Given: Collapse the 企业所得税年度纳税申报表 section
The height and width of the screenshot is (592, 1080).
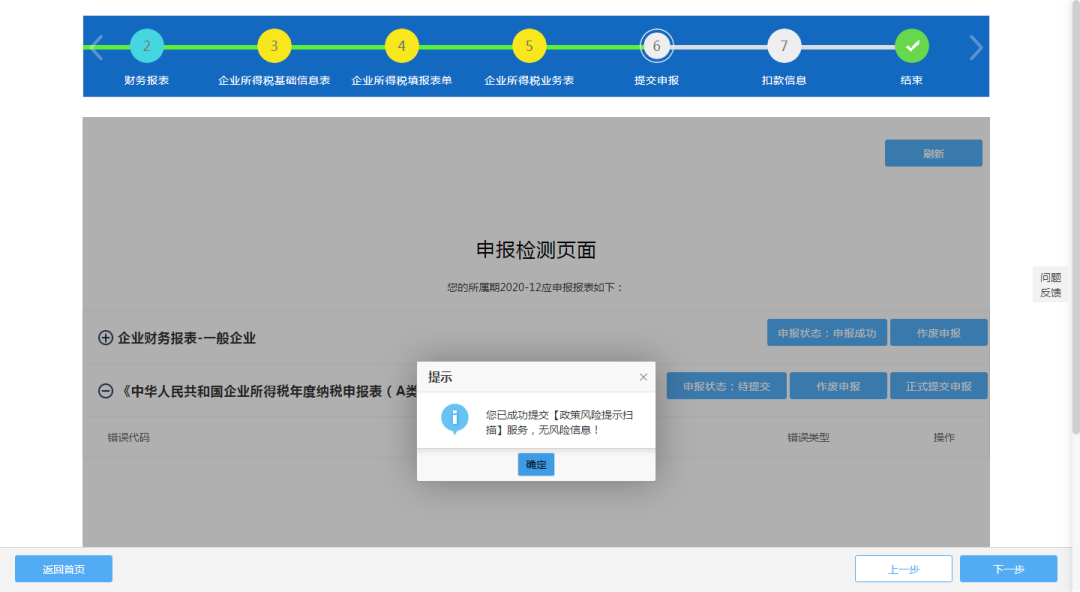Looking at the screenshot, I should tap(105, 391).
